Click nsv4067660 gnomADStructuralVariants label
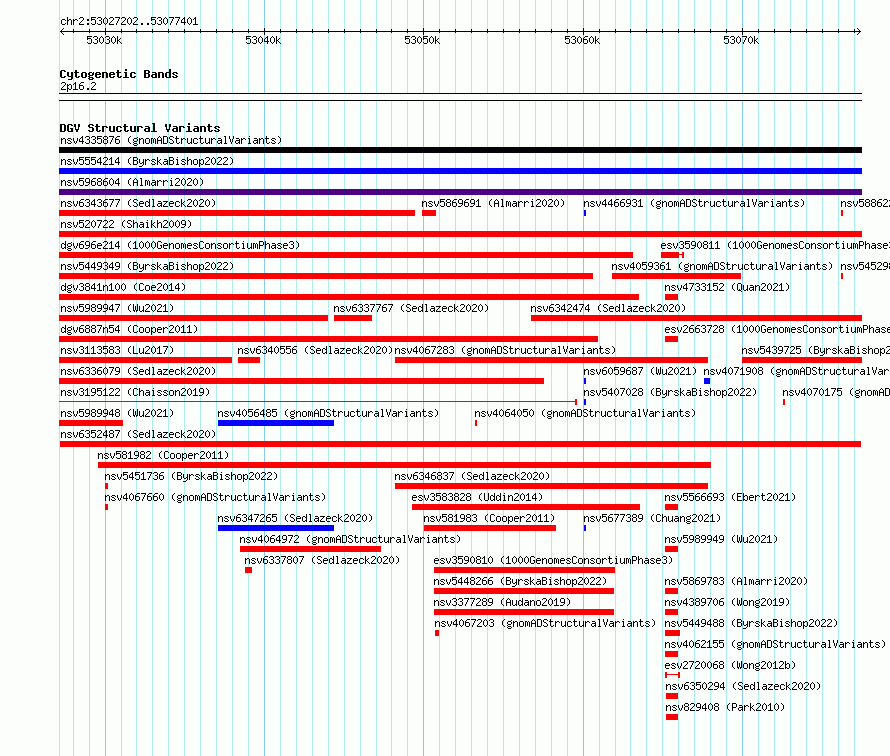 pyautogui.click(x=215, y=497)
